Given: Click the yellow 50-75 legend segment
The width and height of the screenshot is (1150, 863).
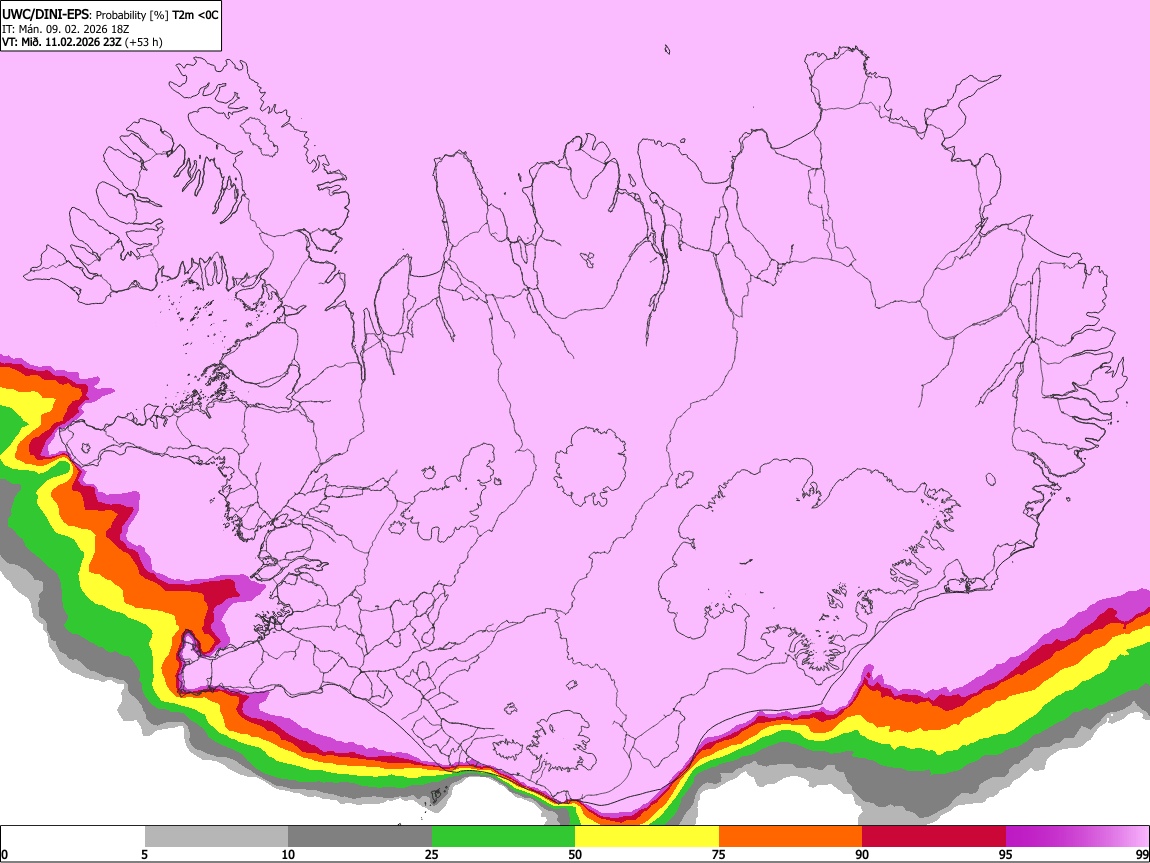Looking at the screenshot, I should point(647,836).
